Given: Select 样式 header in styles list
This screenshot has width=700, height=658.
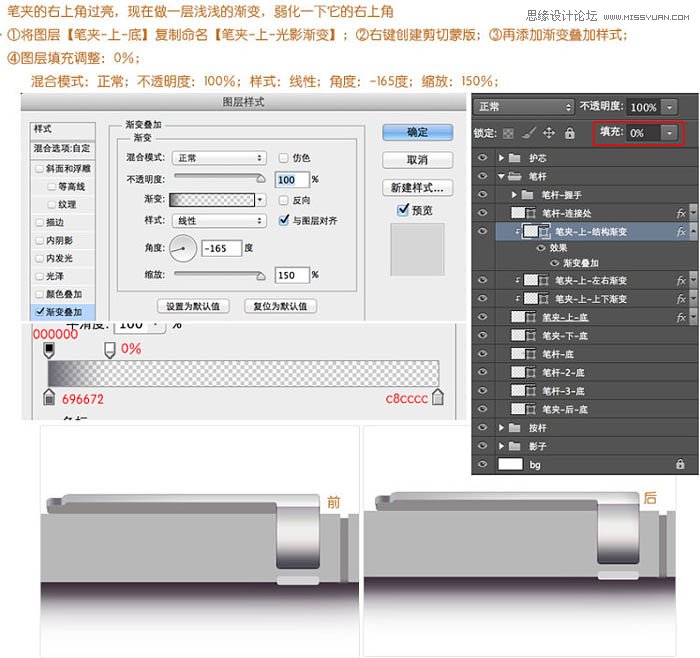Looking at the screenshot, I should (x=62, y=129).
